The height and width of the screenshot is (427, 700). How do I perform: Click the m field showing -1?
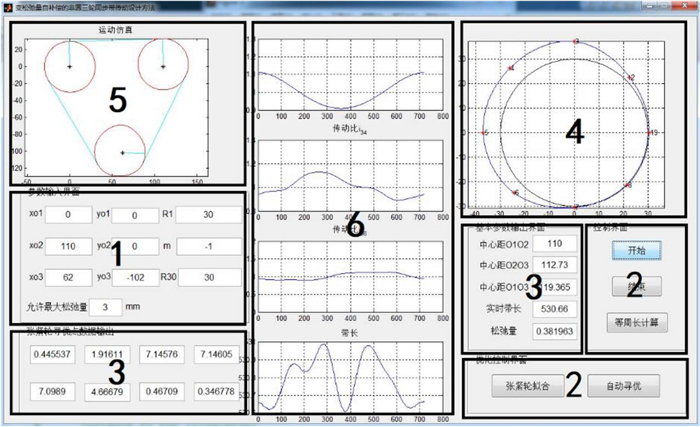click(x=214, y=245)
